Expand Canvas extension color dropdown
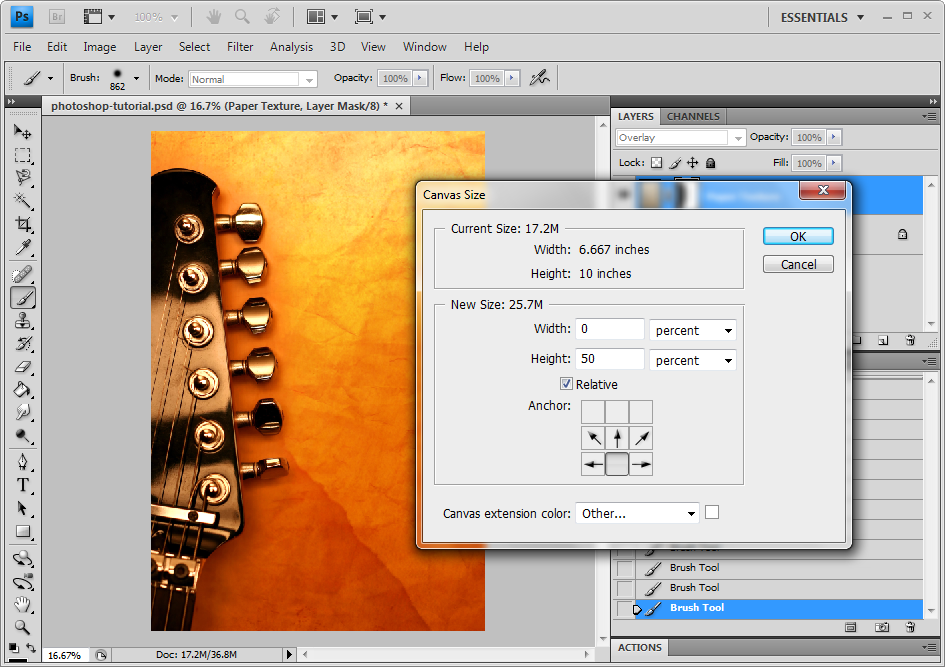The height and width of the screenshot is (667, 945). coord(636,513)
